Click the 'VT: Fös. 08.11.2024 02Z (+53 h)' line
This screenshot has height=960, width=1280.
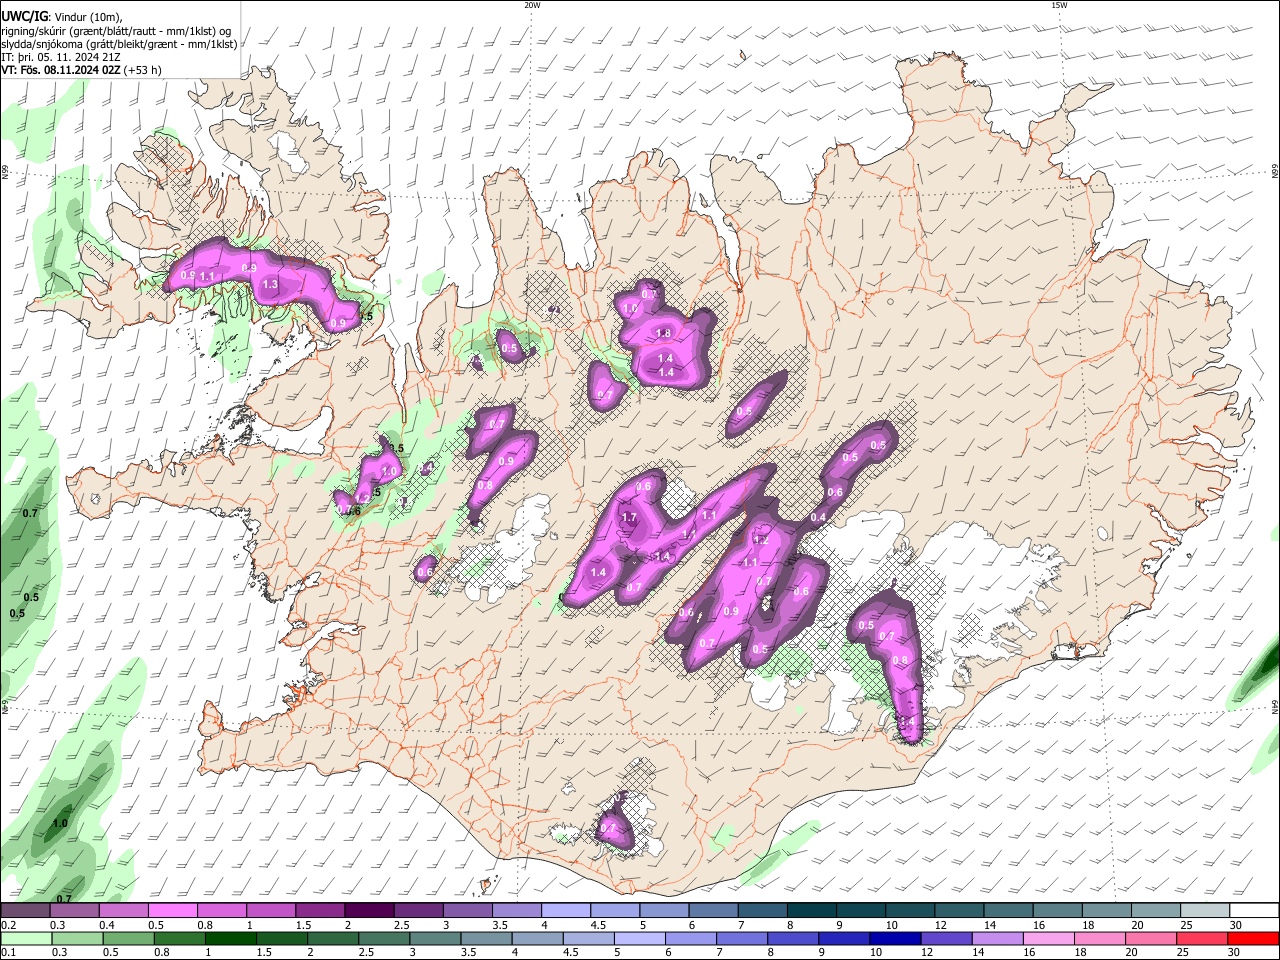[81, 70]
